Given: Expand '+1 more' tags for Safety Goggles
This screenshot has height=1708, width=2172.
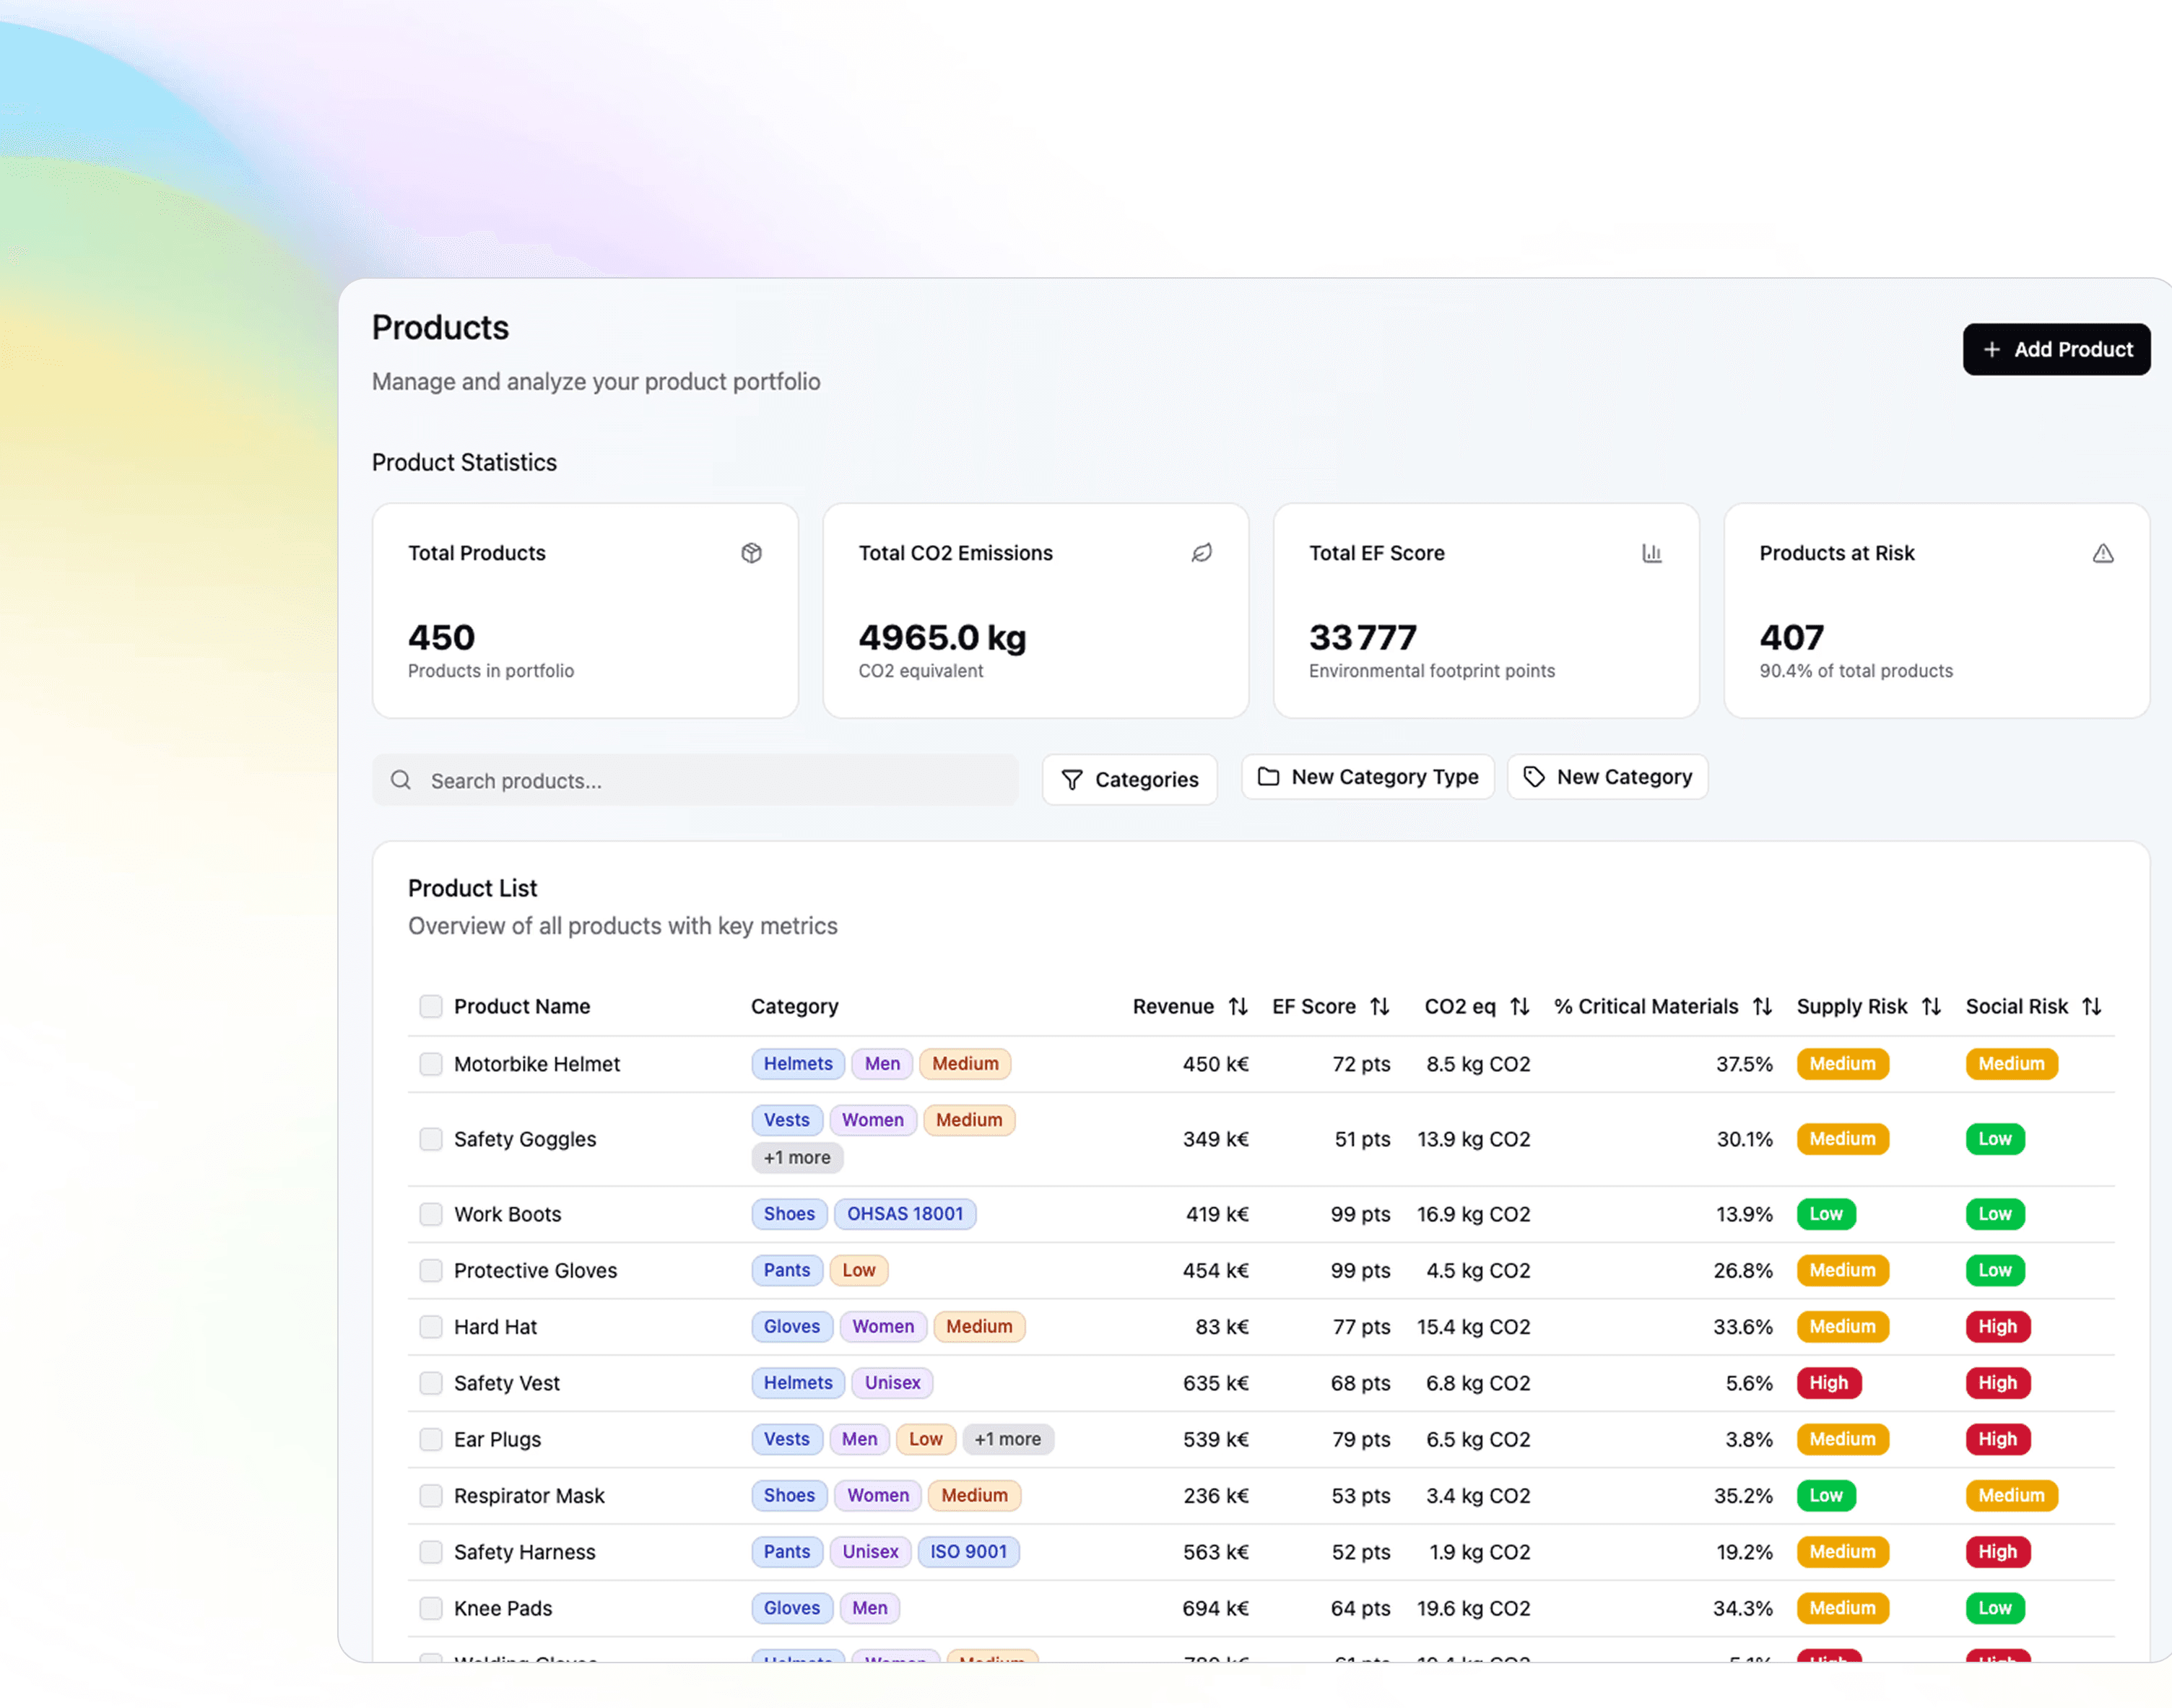Looking at the screenshot, I should 796,1157.
